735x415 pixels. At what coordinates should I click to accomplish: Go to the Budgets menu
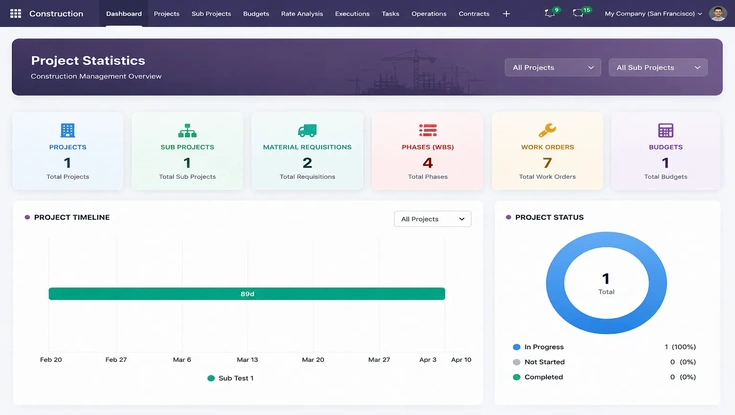pyautogui.click(x=256, y=14)
